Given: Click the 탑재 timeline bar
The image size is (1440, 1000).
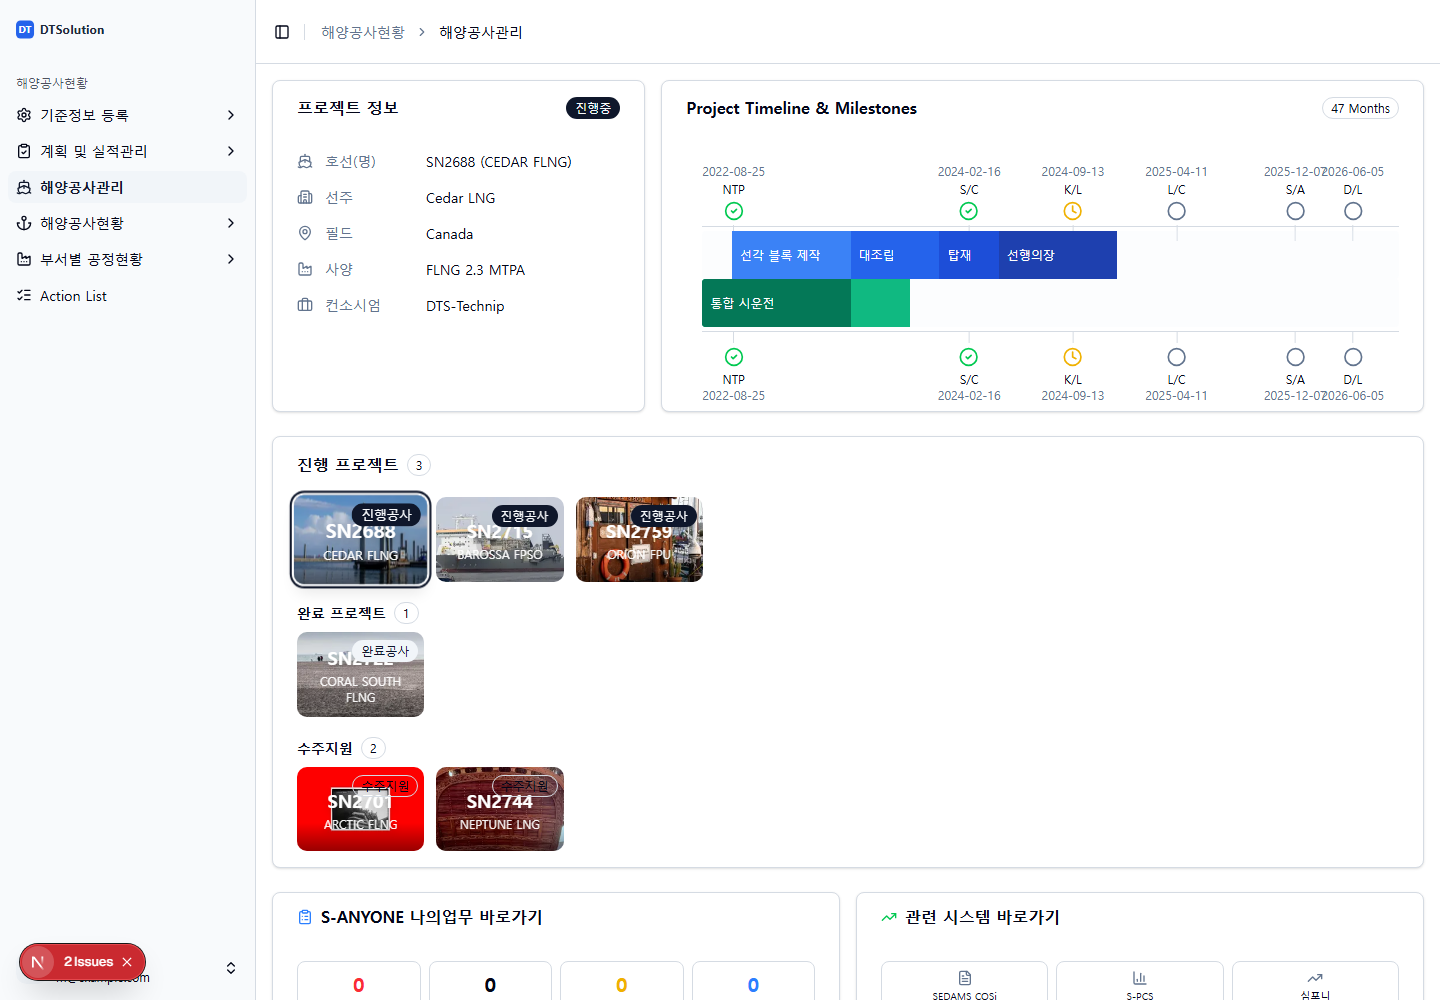Looking at the screenshot, I should click(x=969, y=255).
